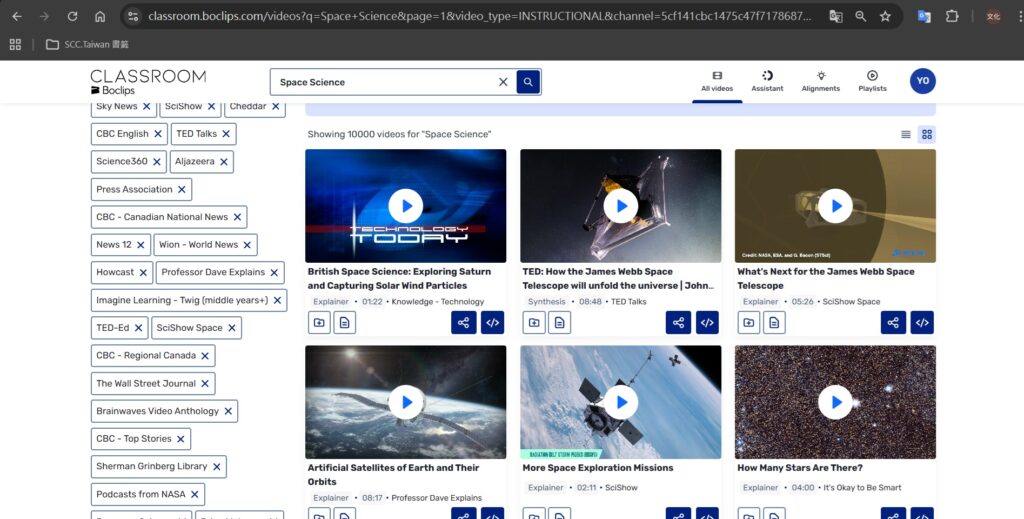
Task: Click share icon on British Space Science video
Action: 463,322
